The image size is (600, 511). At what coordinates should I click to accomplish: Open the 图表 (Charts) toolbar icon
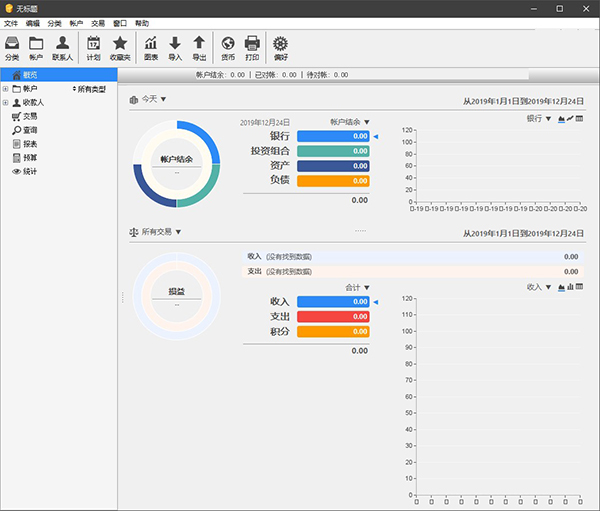point(151,47)
